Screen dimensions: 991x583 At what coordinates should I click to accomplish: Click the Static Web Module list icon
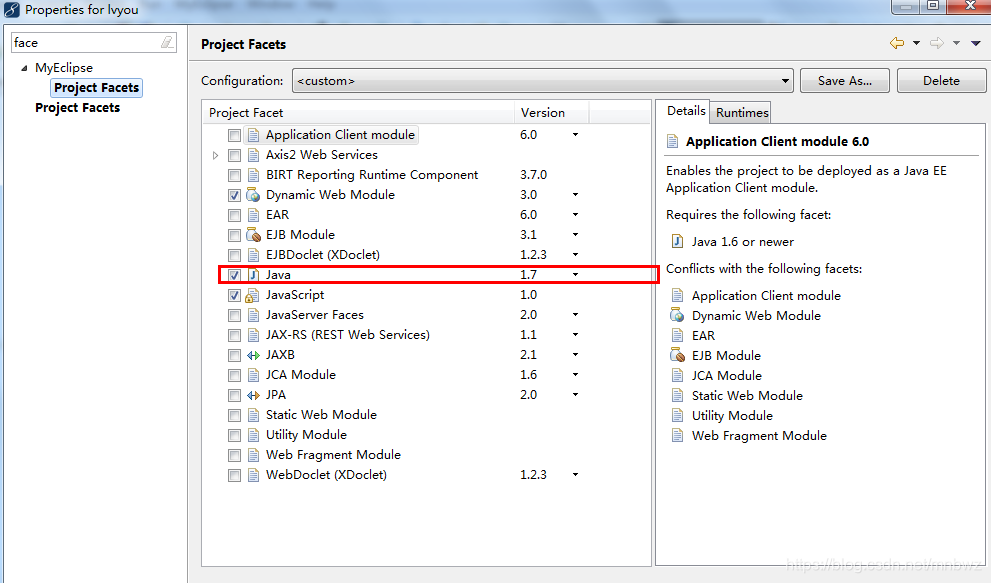point(253,415)
